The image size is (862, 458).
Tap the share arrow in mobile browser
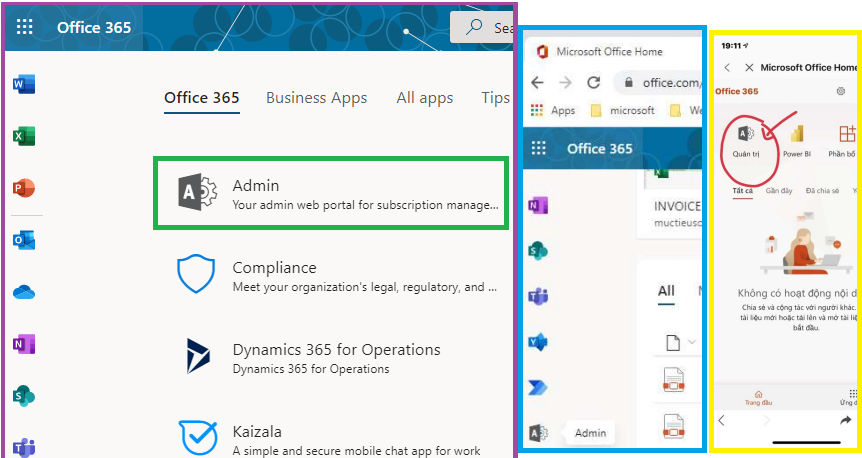coord(845,421)
